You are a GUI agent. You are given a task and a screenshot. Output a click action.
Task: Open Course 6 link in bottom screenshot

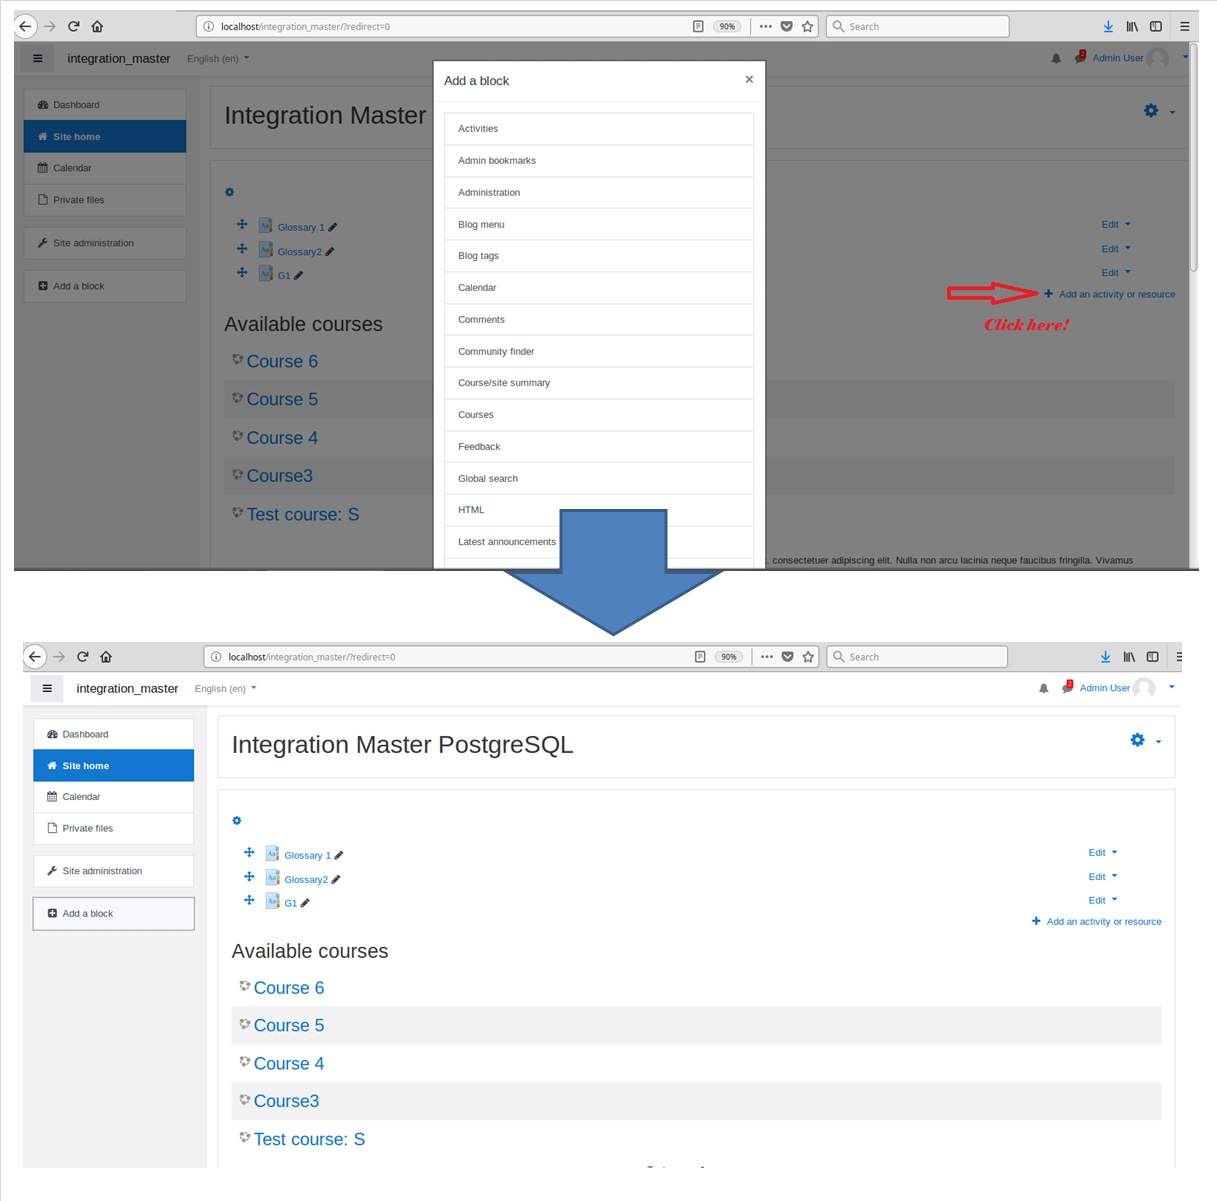pyautogui.click(x=289, y=988)
